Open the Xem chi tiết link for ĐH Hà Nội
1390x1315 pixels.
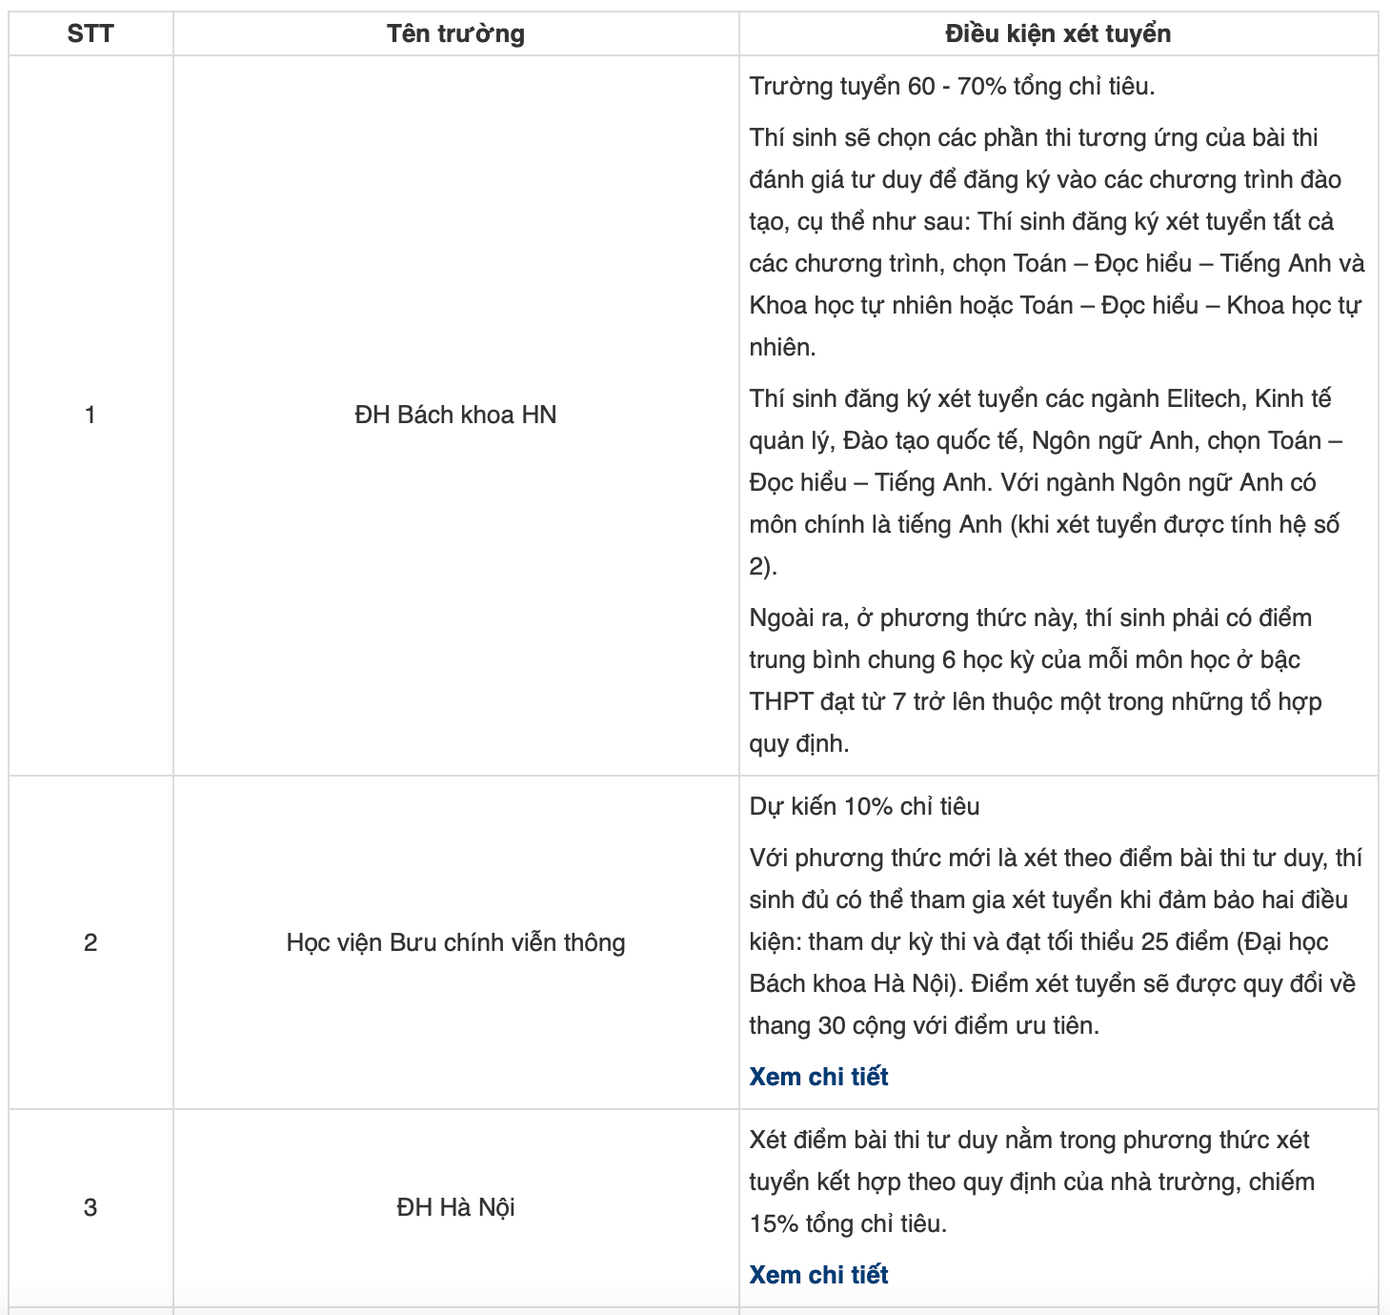(x=818, y=1275)
